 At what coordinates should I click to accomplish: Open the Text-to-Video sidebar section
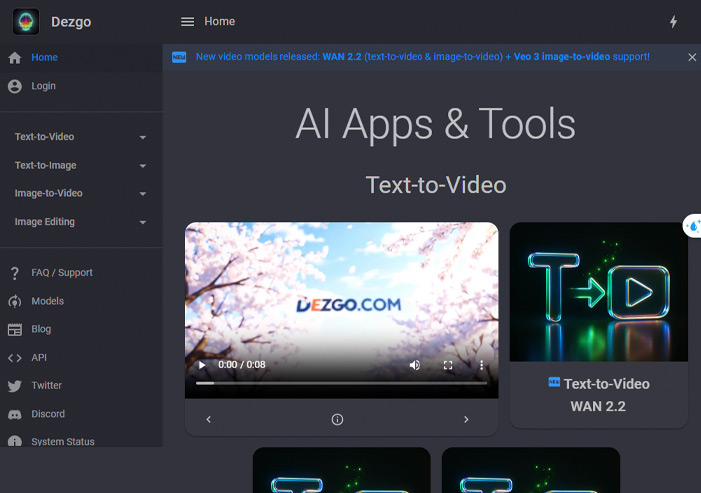81,137
